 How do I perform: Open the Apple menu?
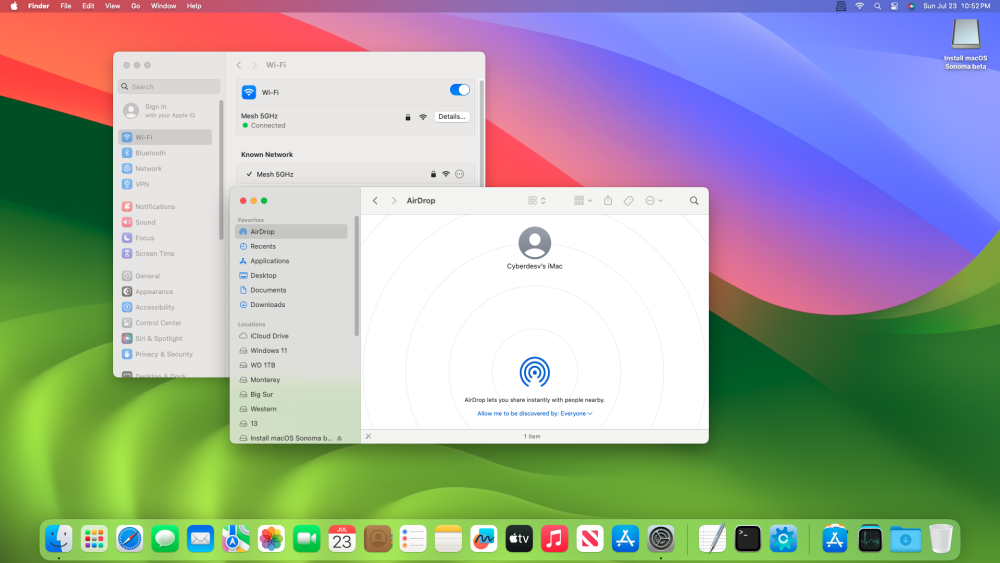pyautogui.click(x=14, y=6)
